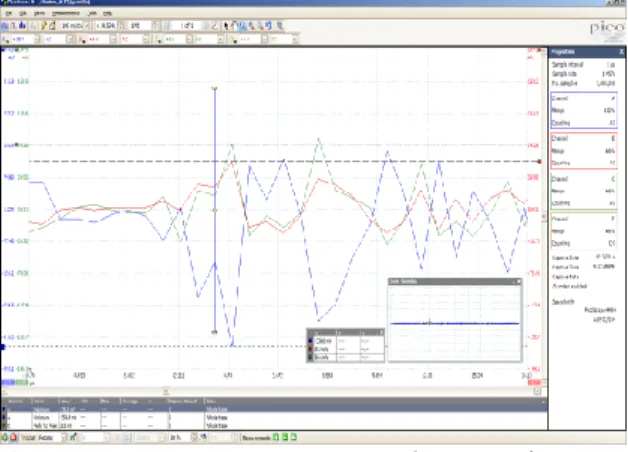Open the trigger mode dropdown
This screenshot has width=628, height=452.
(x=63, y=437)
